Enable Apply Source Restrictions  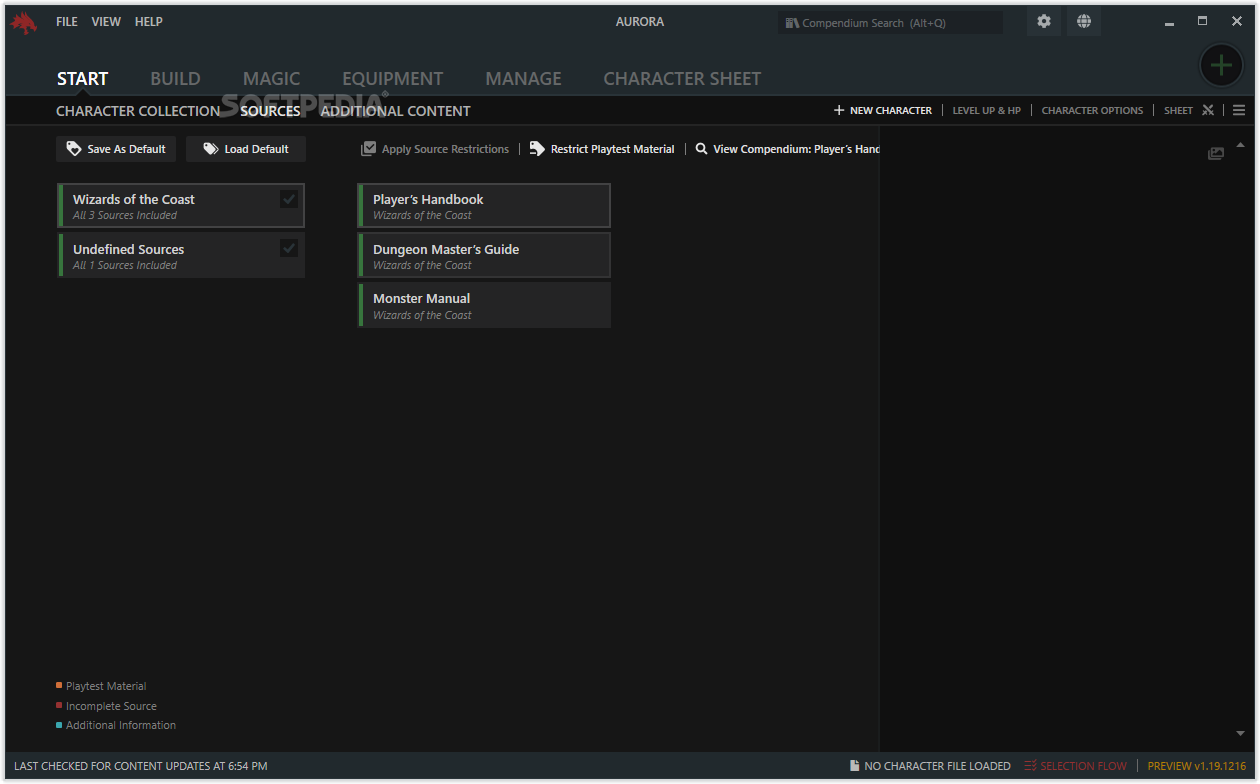[435, 149]
